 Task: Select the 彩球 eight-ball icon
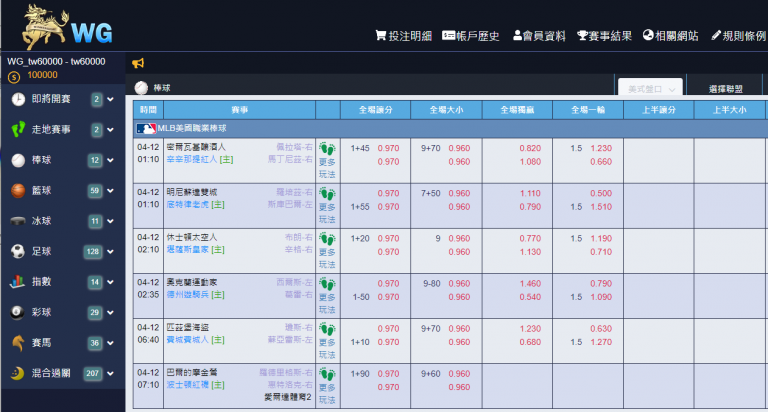pyautogui.click(x=19, y=312)
